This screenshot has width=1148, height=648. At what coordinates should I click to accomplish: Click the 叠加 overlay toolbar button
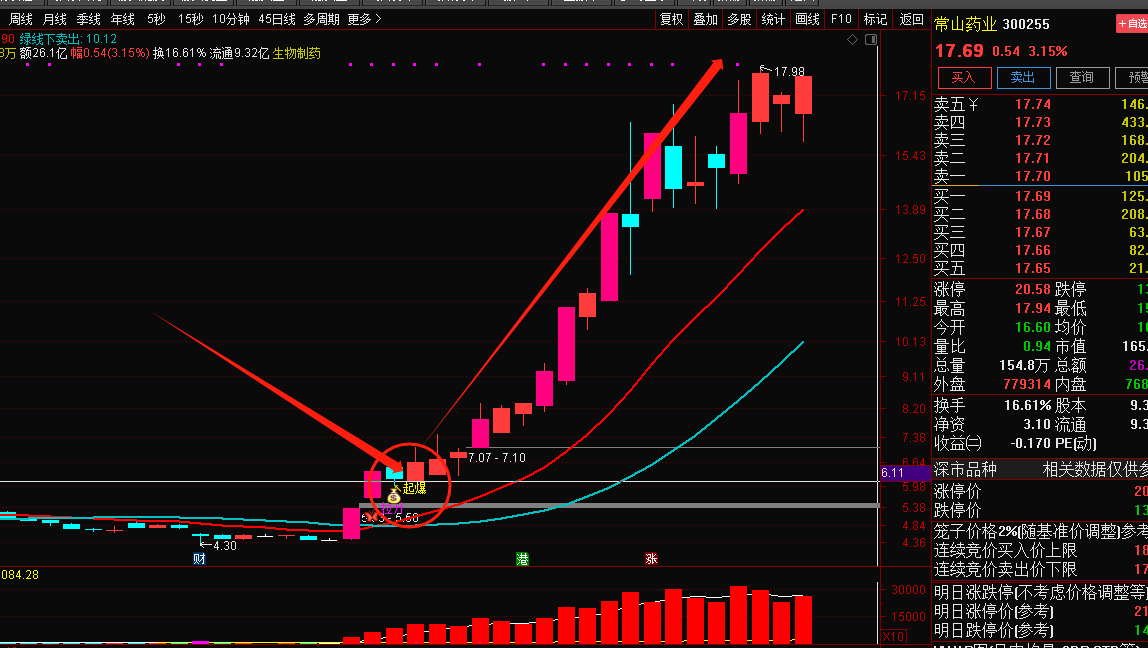click(706, 19)
